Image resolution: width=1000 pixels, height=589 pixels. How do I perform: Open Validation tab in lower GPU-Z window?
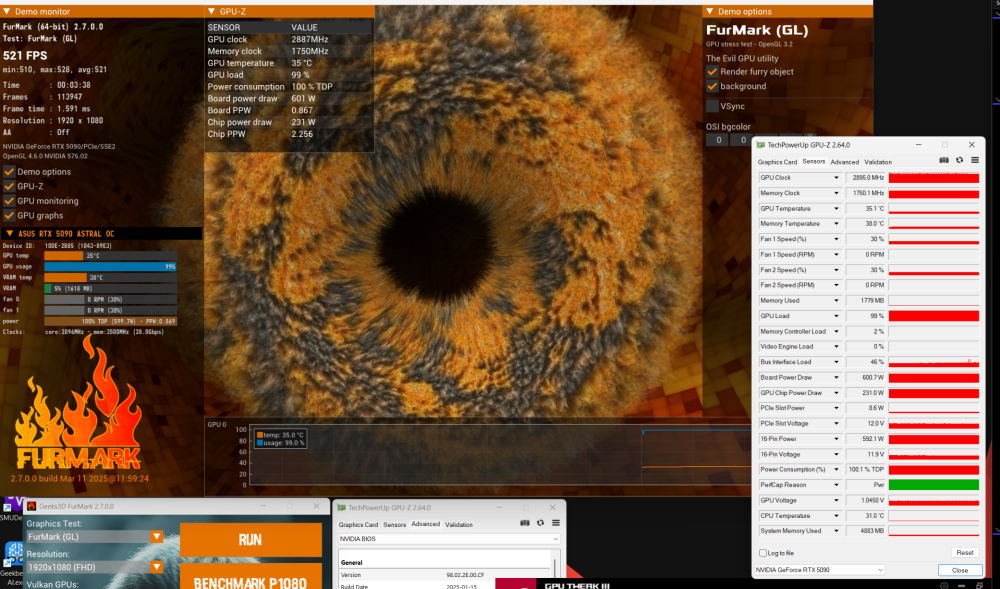(459, 525)
